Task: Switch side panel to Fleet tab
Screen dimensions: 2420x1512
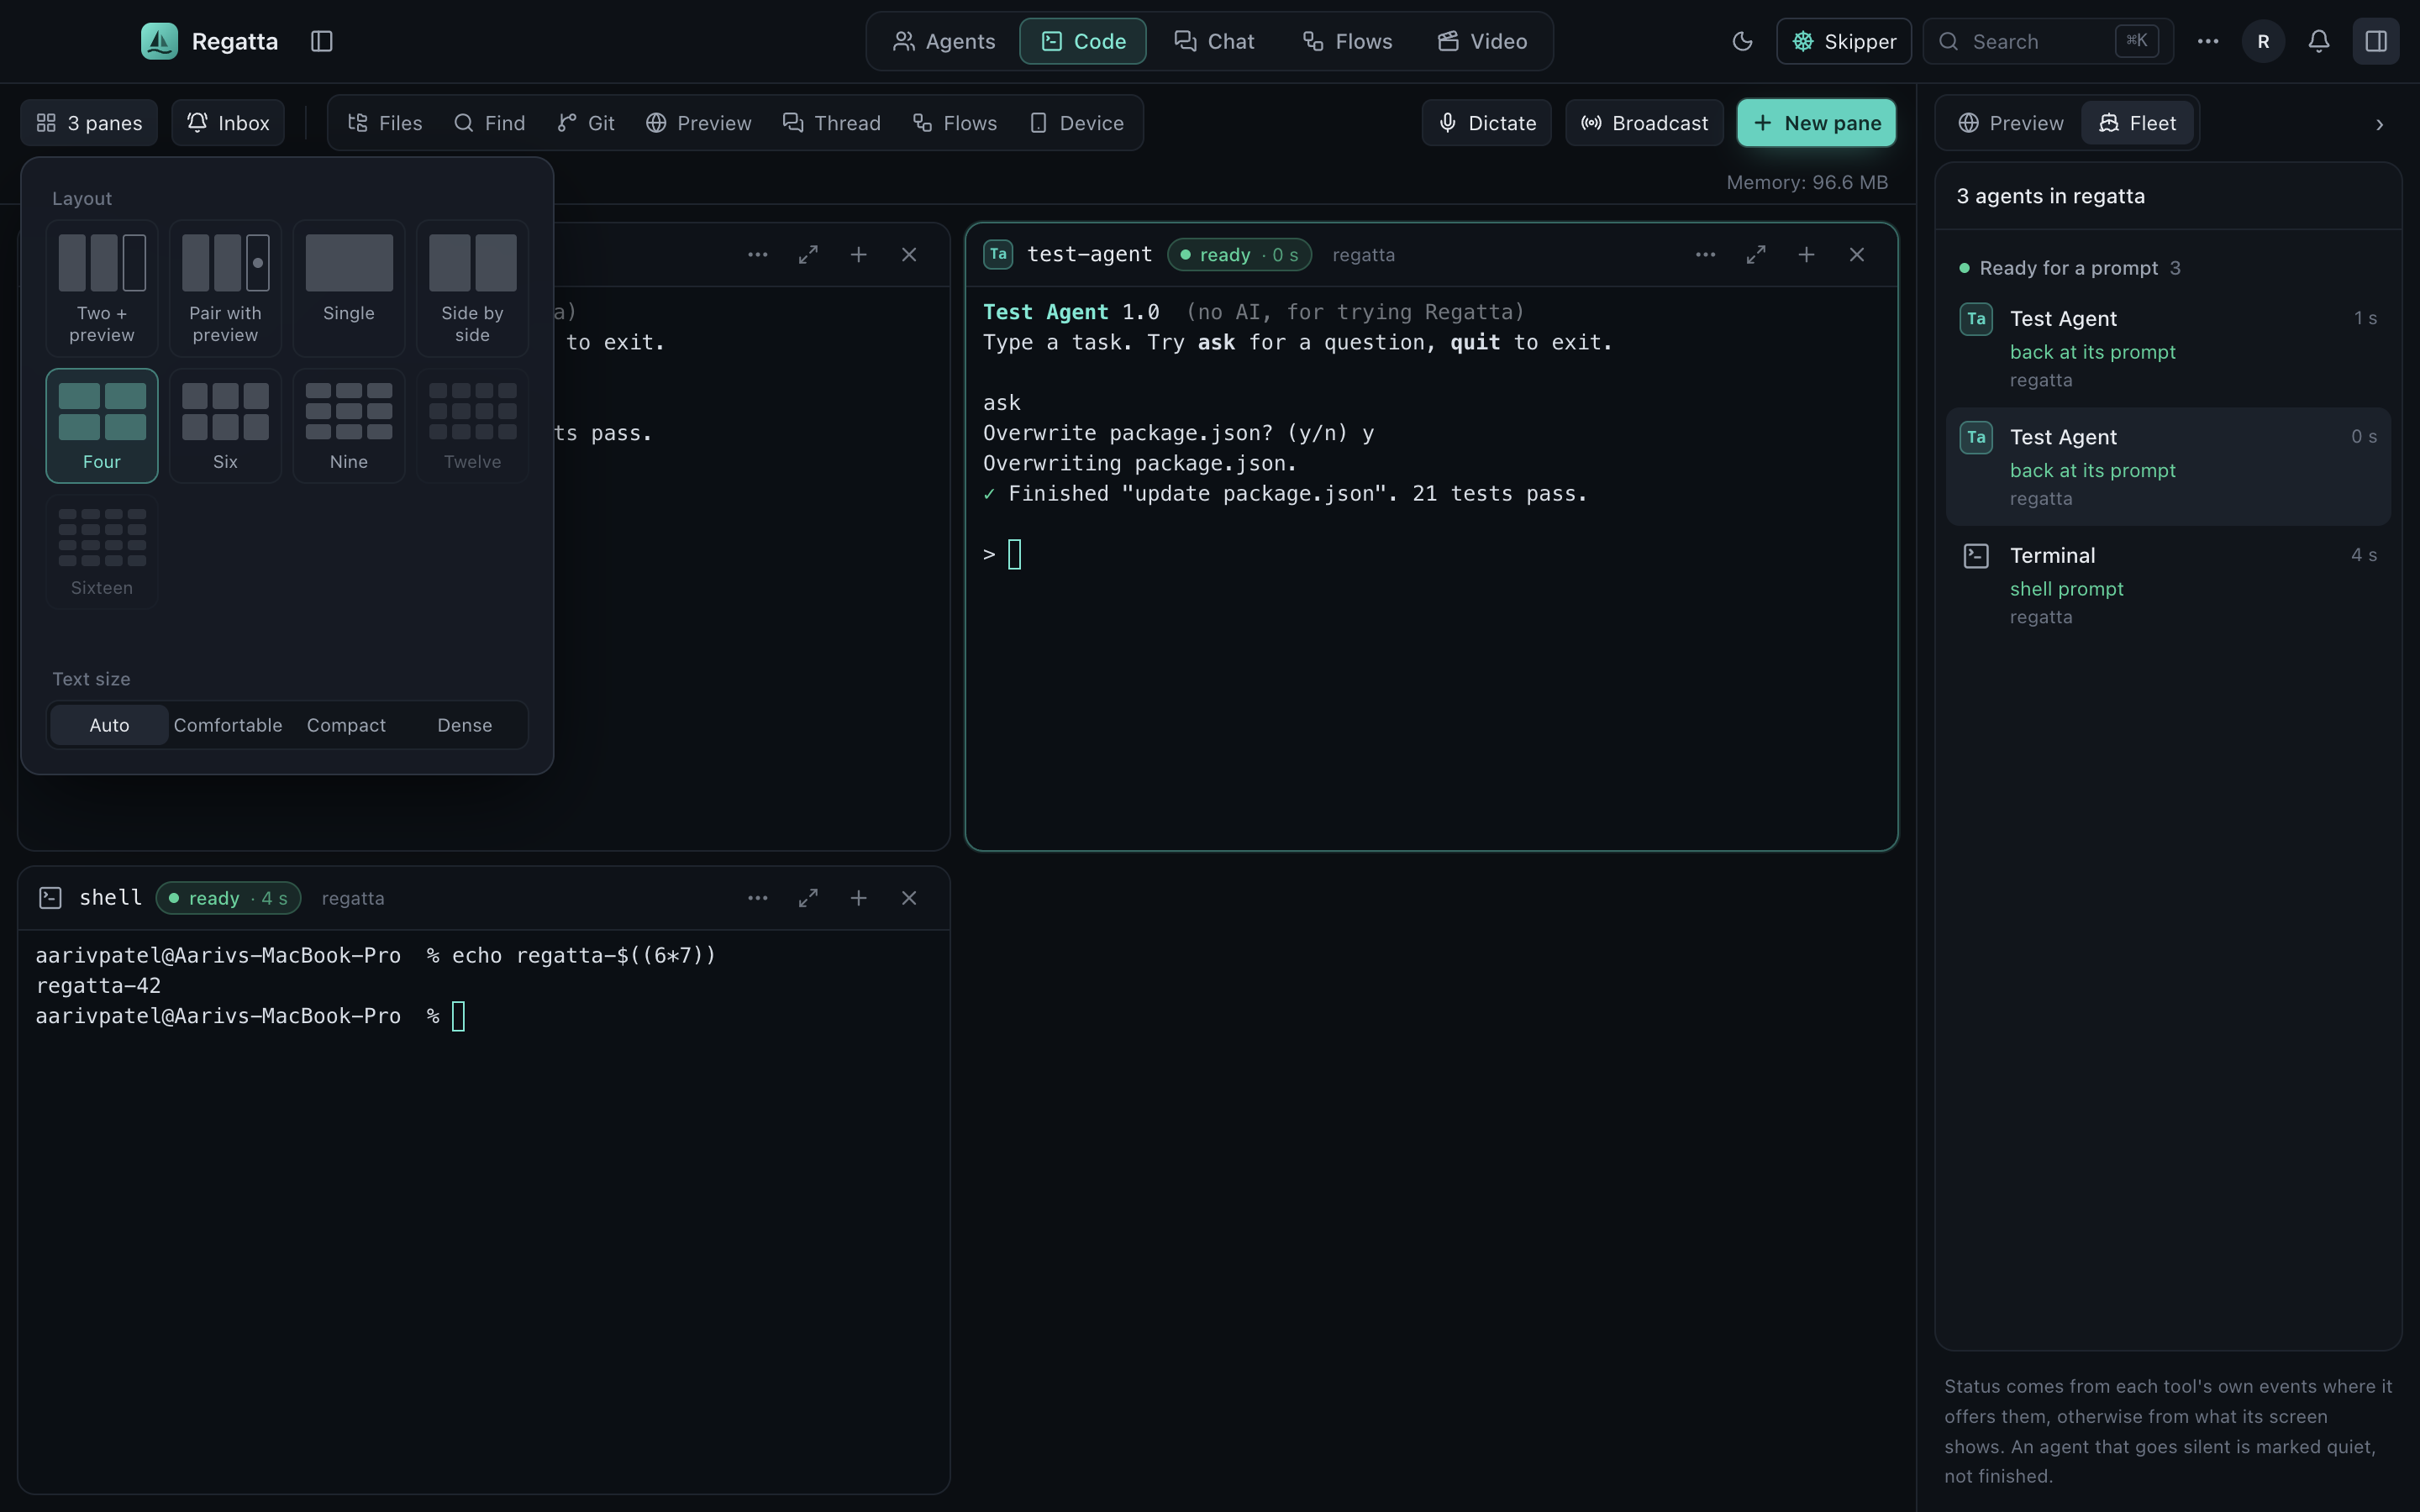Action: tap(2137, 123)
